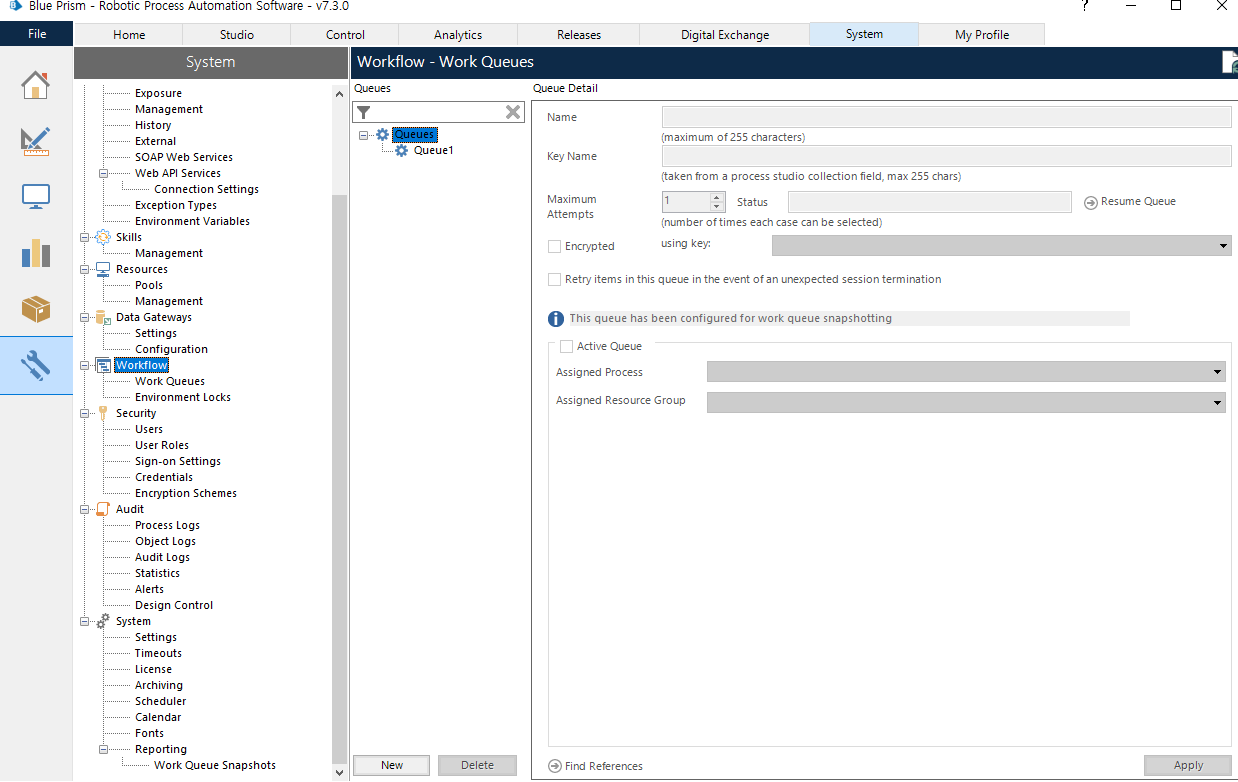This screenshot has width=1238, height=782.
Task: Click the gear icon beside the Queues root node
Action: click(382, 135)
